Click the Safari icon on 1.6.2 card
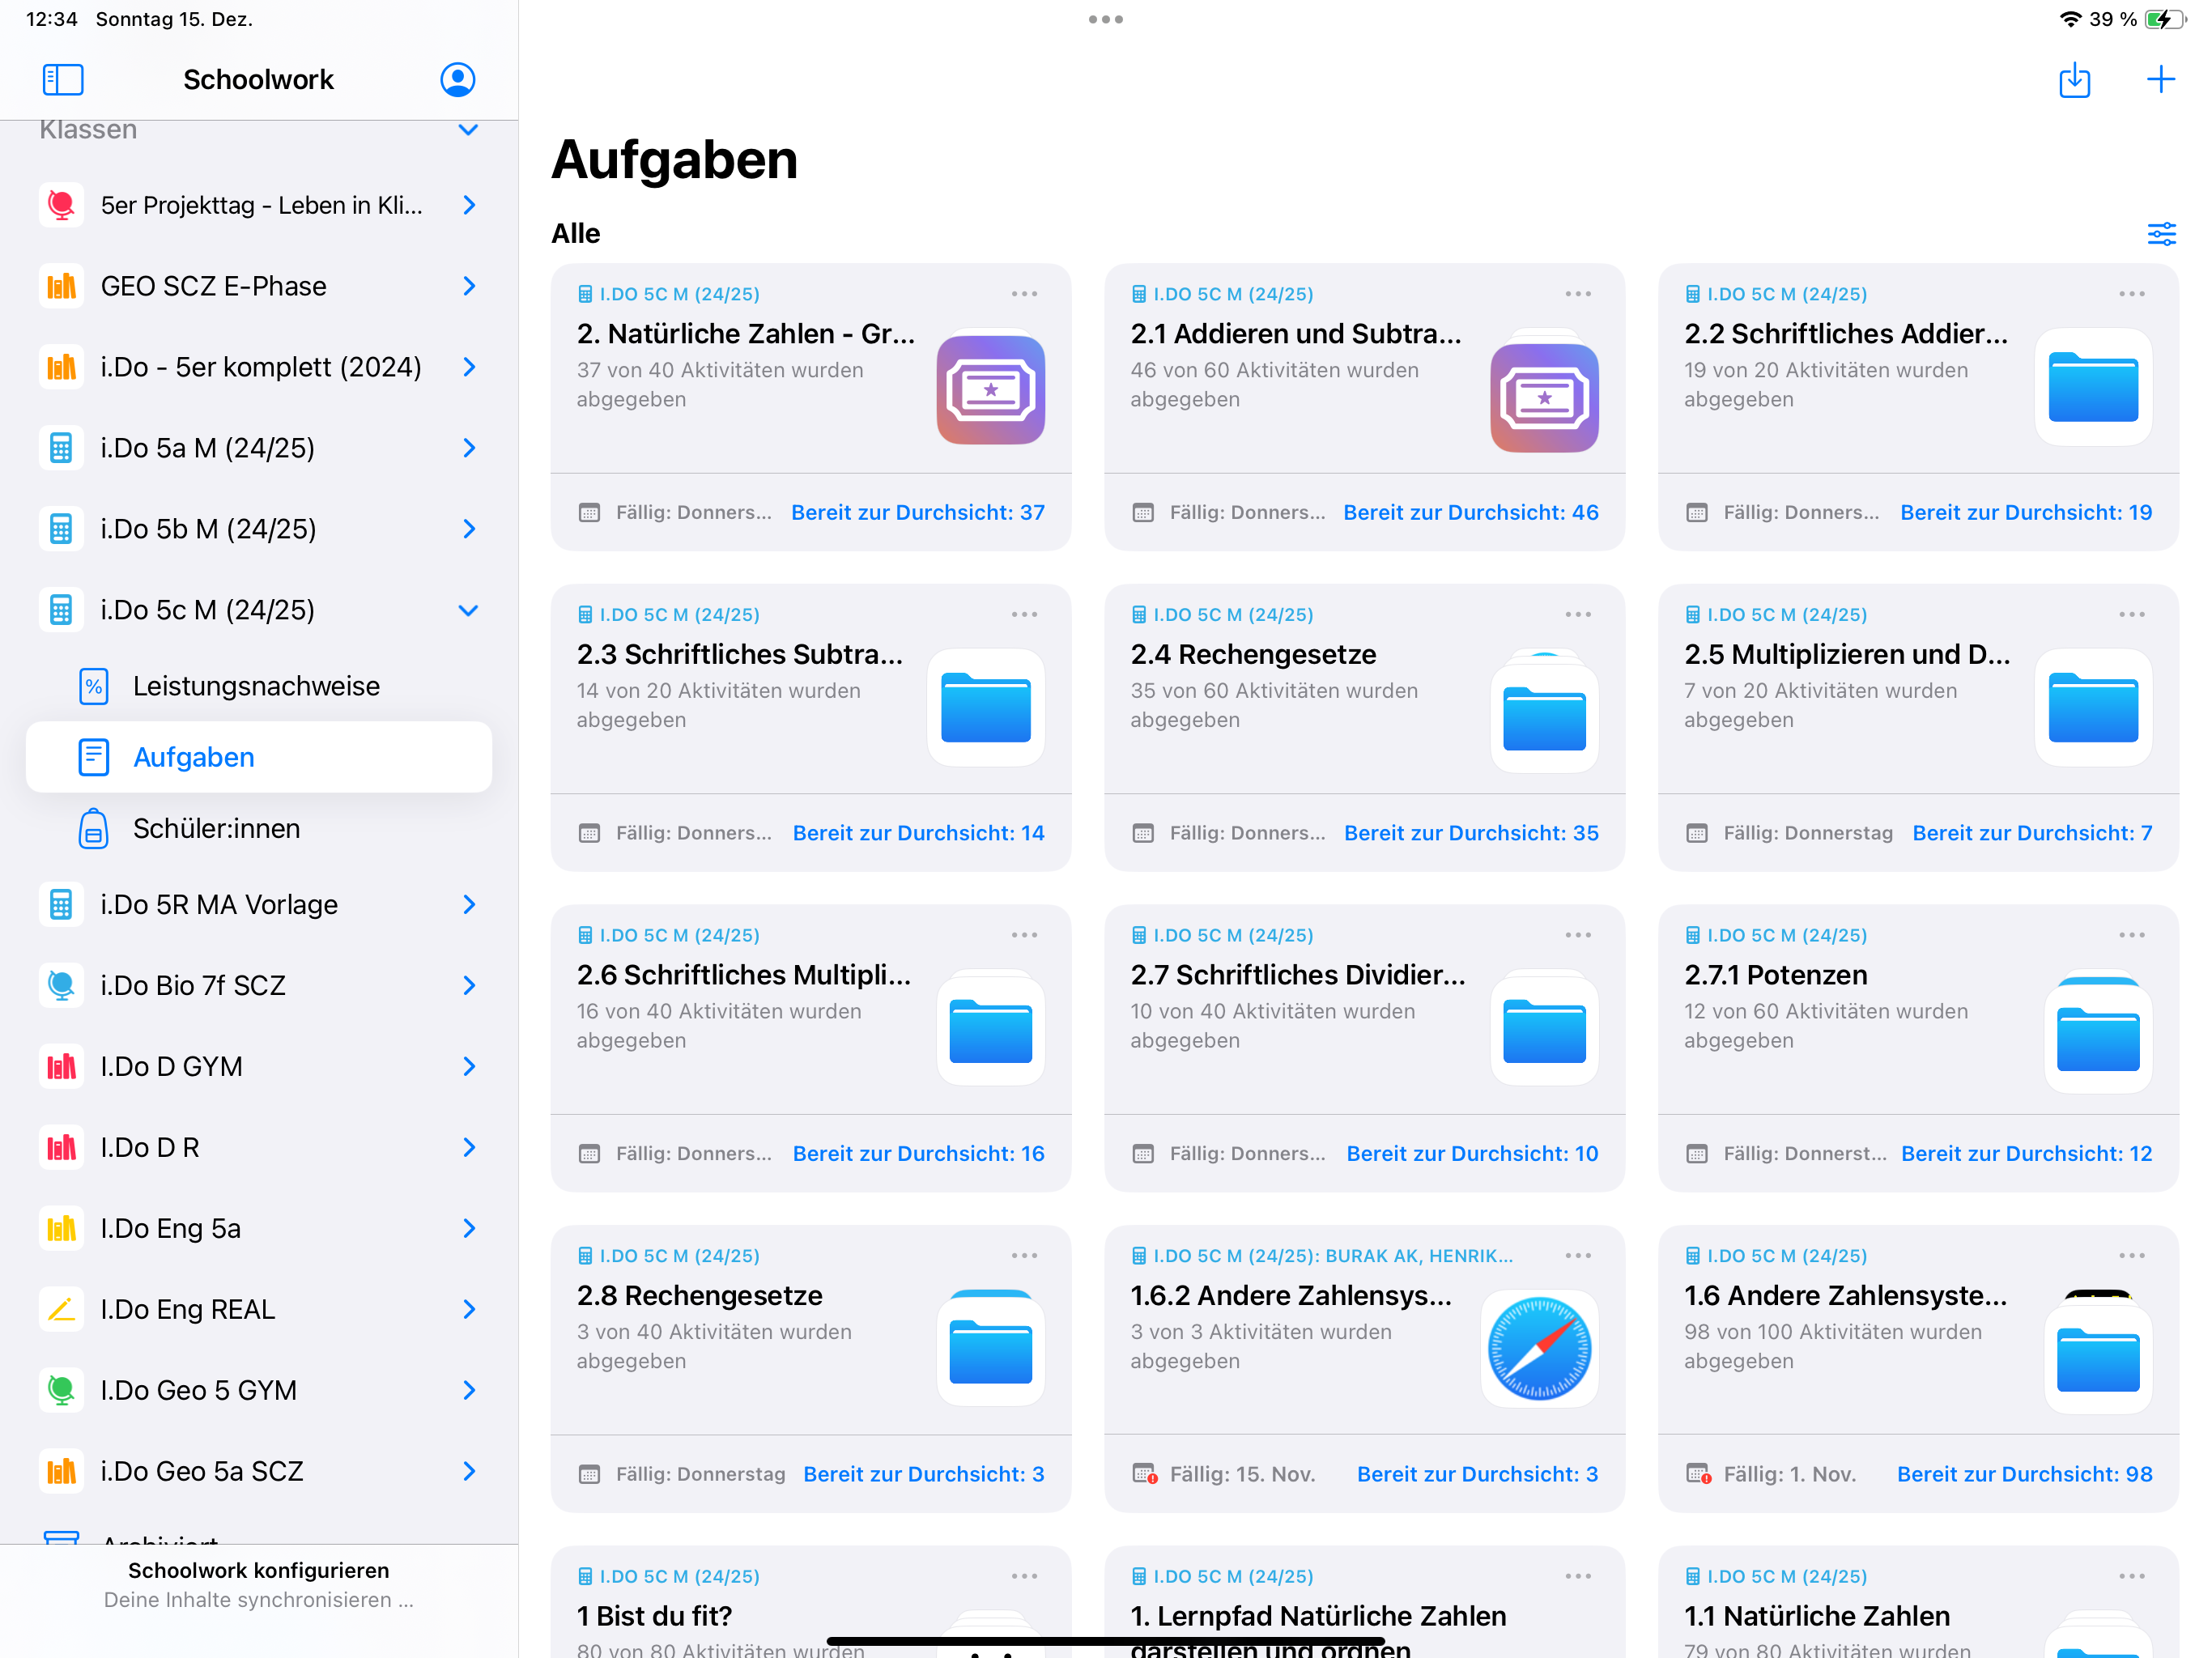The width and height of the screenshot is (2212, 1658). pos(1539,1347)
